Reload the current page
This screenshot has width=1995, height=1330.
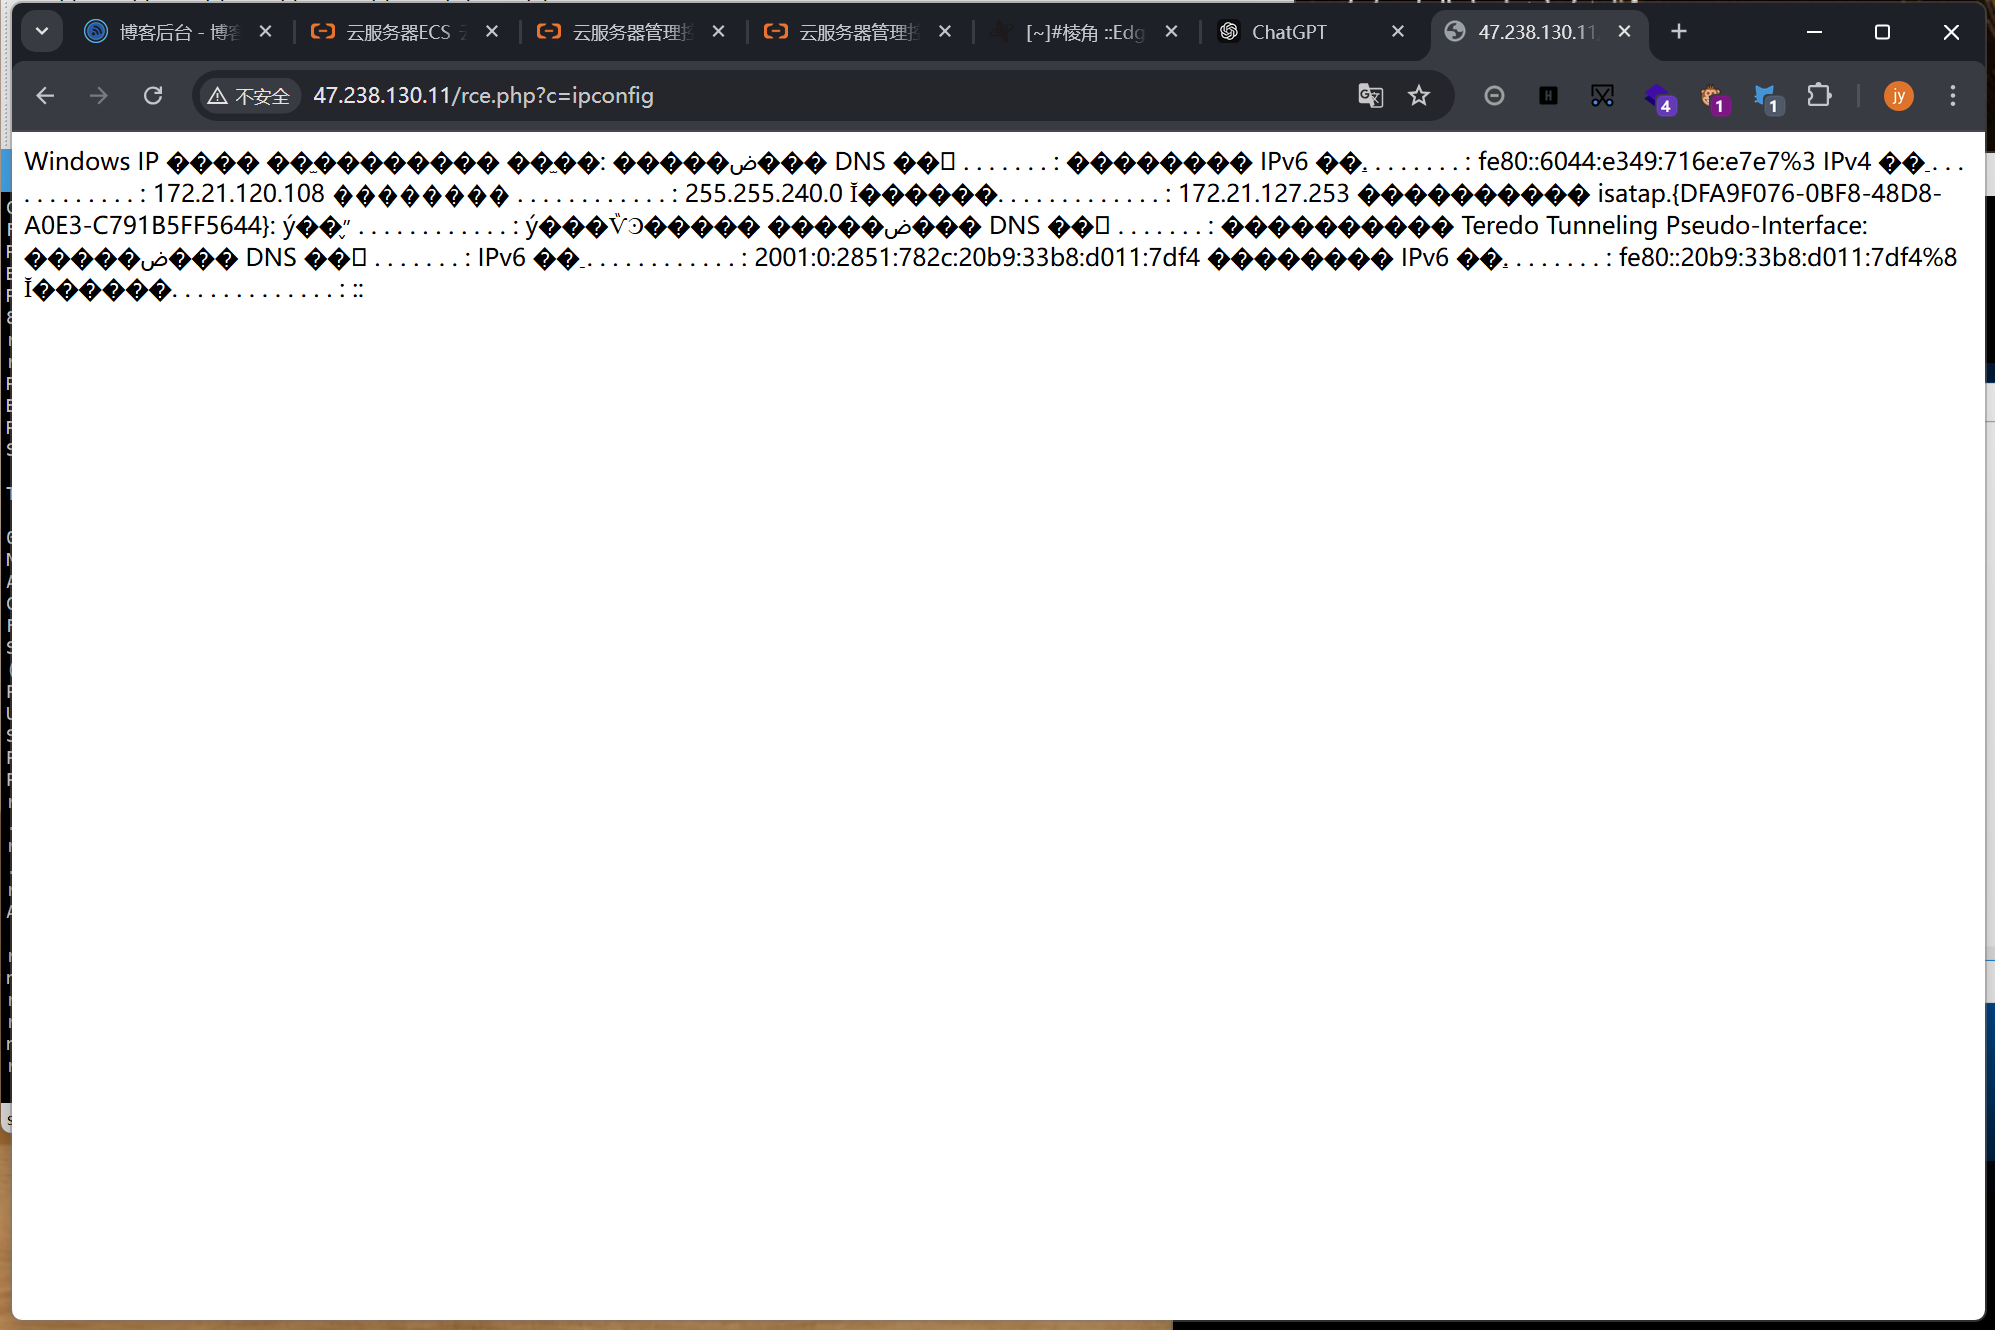153,96
